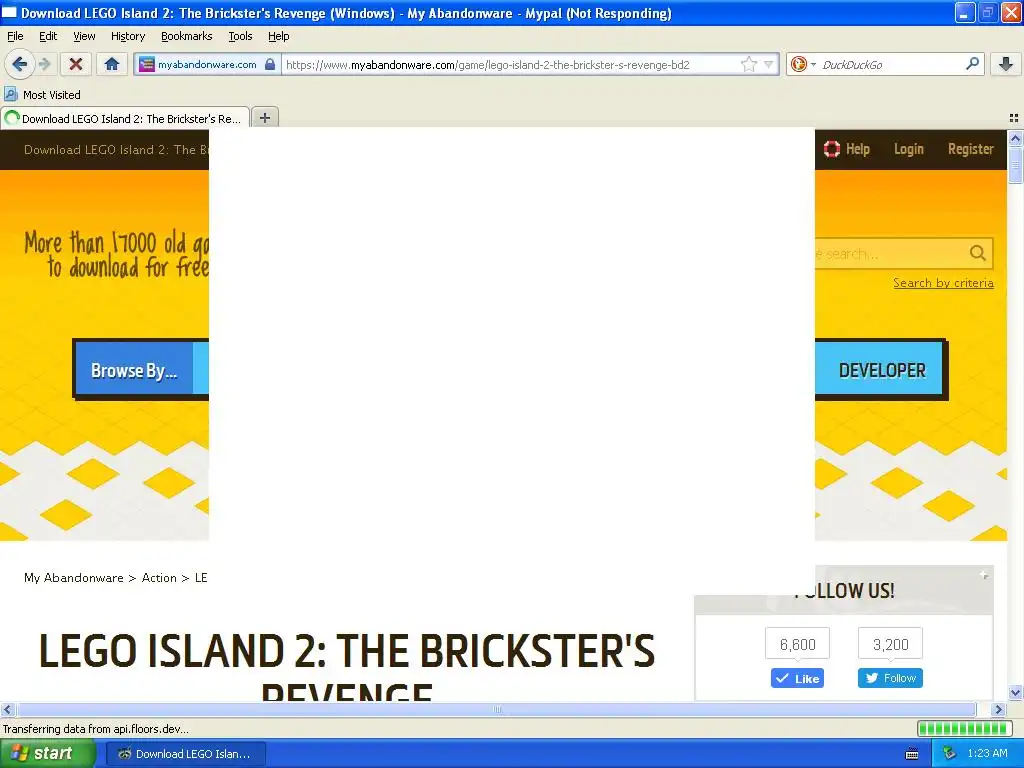Click the vertical scrollbar up arrow
The image size is (1024, 768).
click(x=1015, y=138)
